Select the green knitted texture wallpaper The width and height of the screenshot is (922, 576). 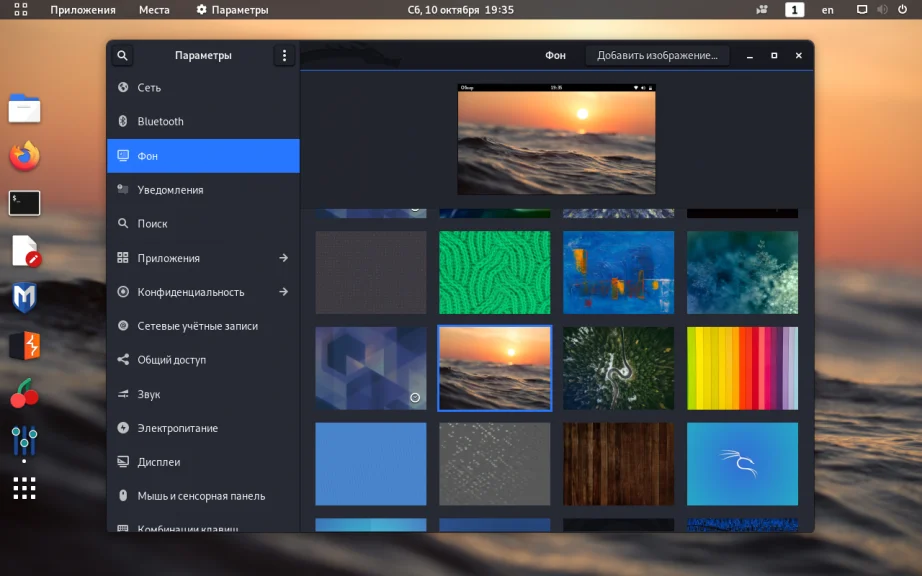click(x=494, y=273)
